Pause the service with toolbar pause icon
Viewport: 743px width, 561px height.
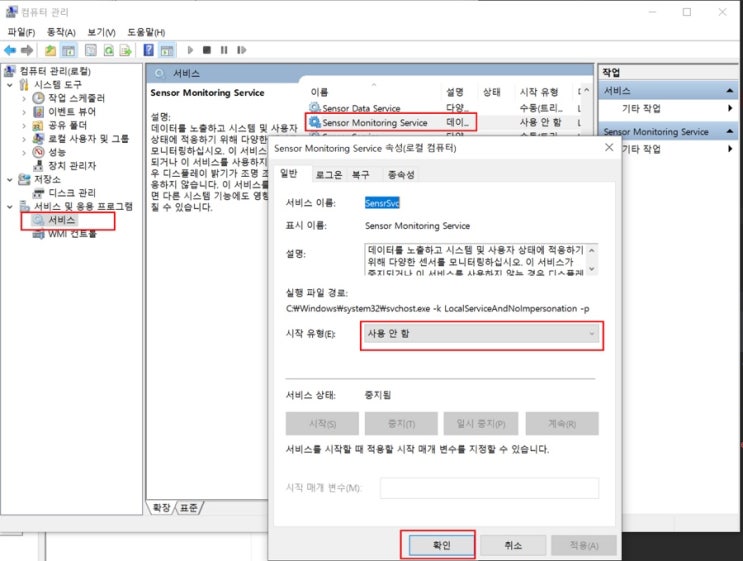pos(224,50)
